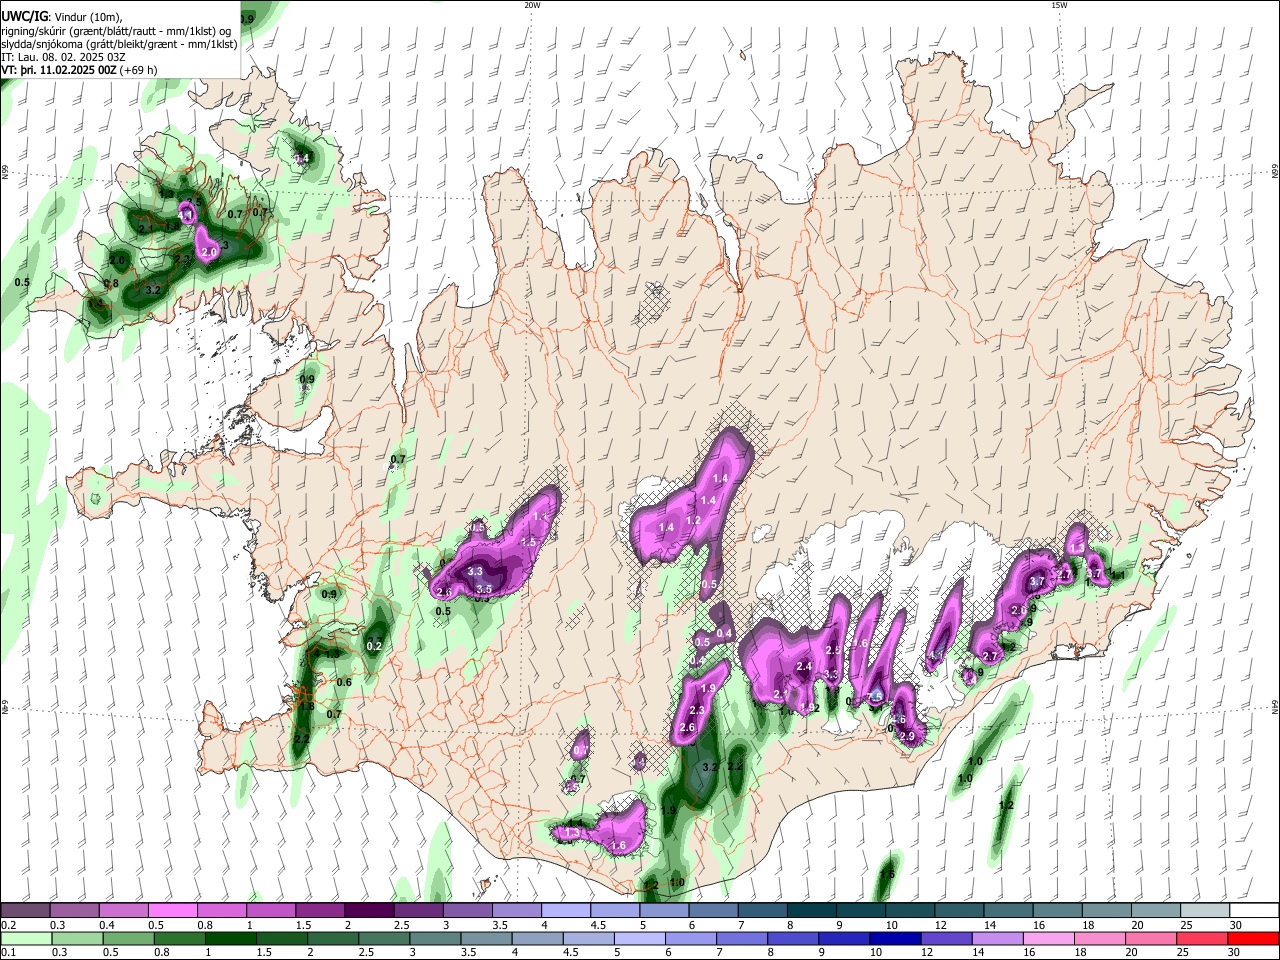Click the "slydda/snjókoma" legend description line
1280x960 pixels.
[x=119, y=44]
